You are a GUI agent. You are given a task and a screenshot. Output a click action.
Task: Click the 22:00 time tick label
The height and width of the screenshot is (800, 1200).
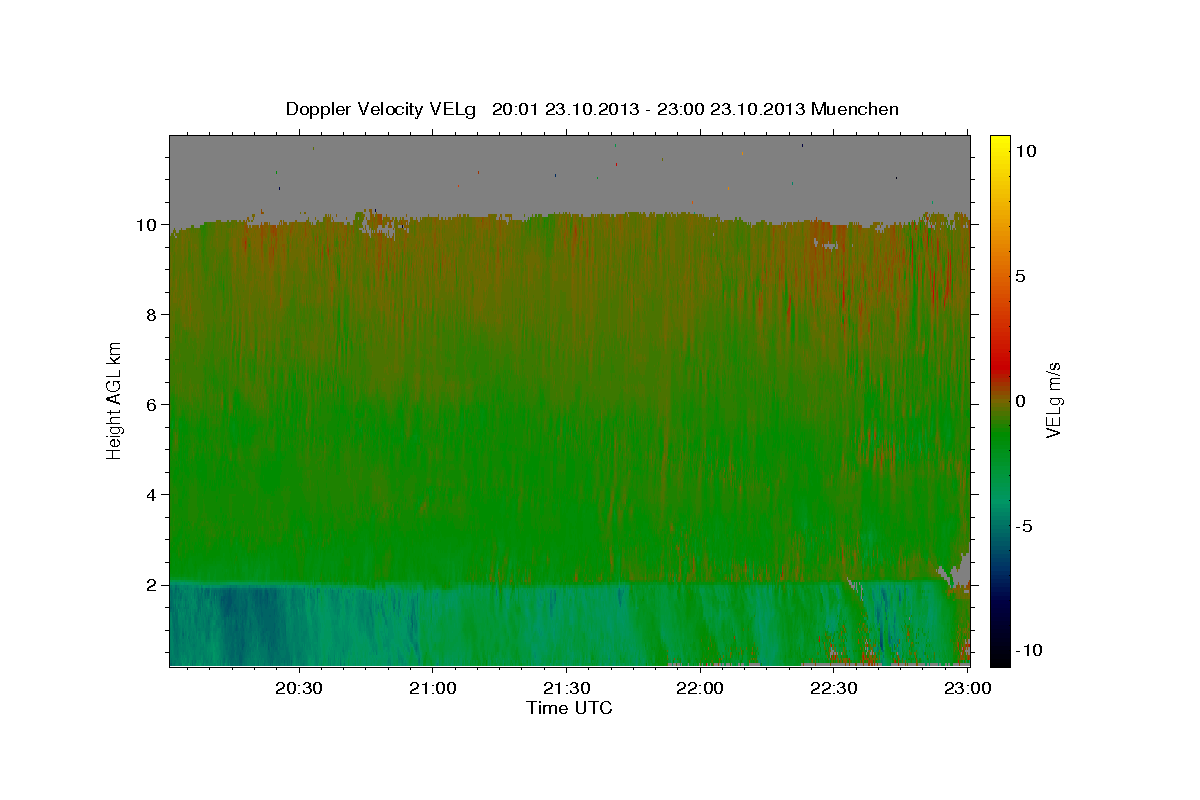(700, 688)
